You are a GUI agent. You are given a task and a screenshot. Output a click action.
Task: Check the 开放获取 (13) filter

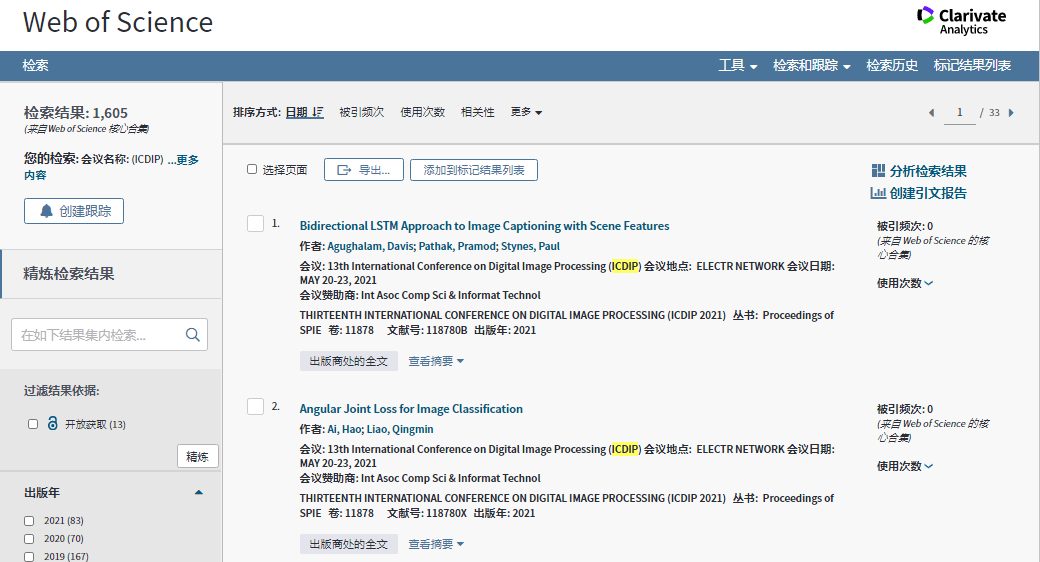click(x=32, y=424)
